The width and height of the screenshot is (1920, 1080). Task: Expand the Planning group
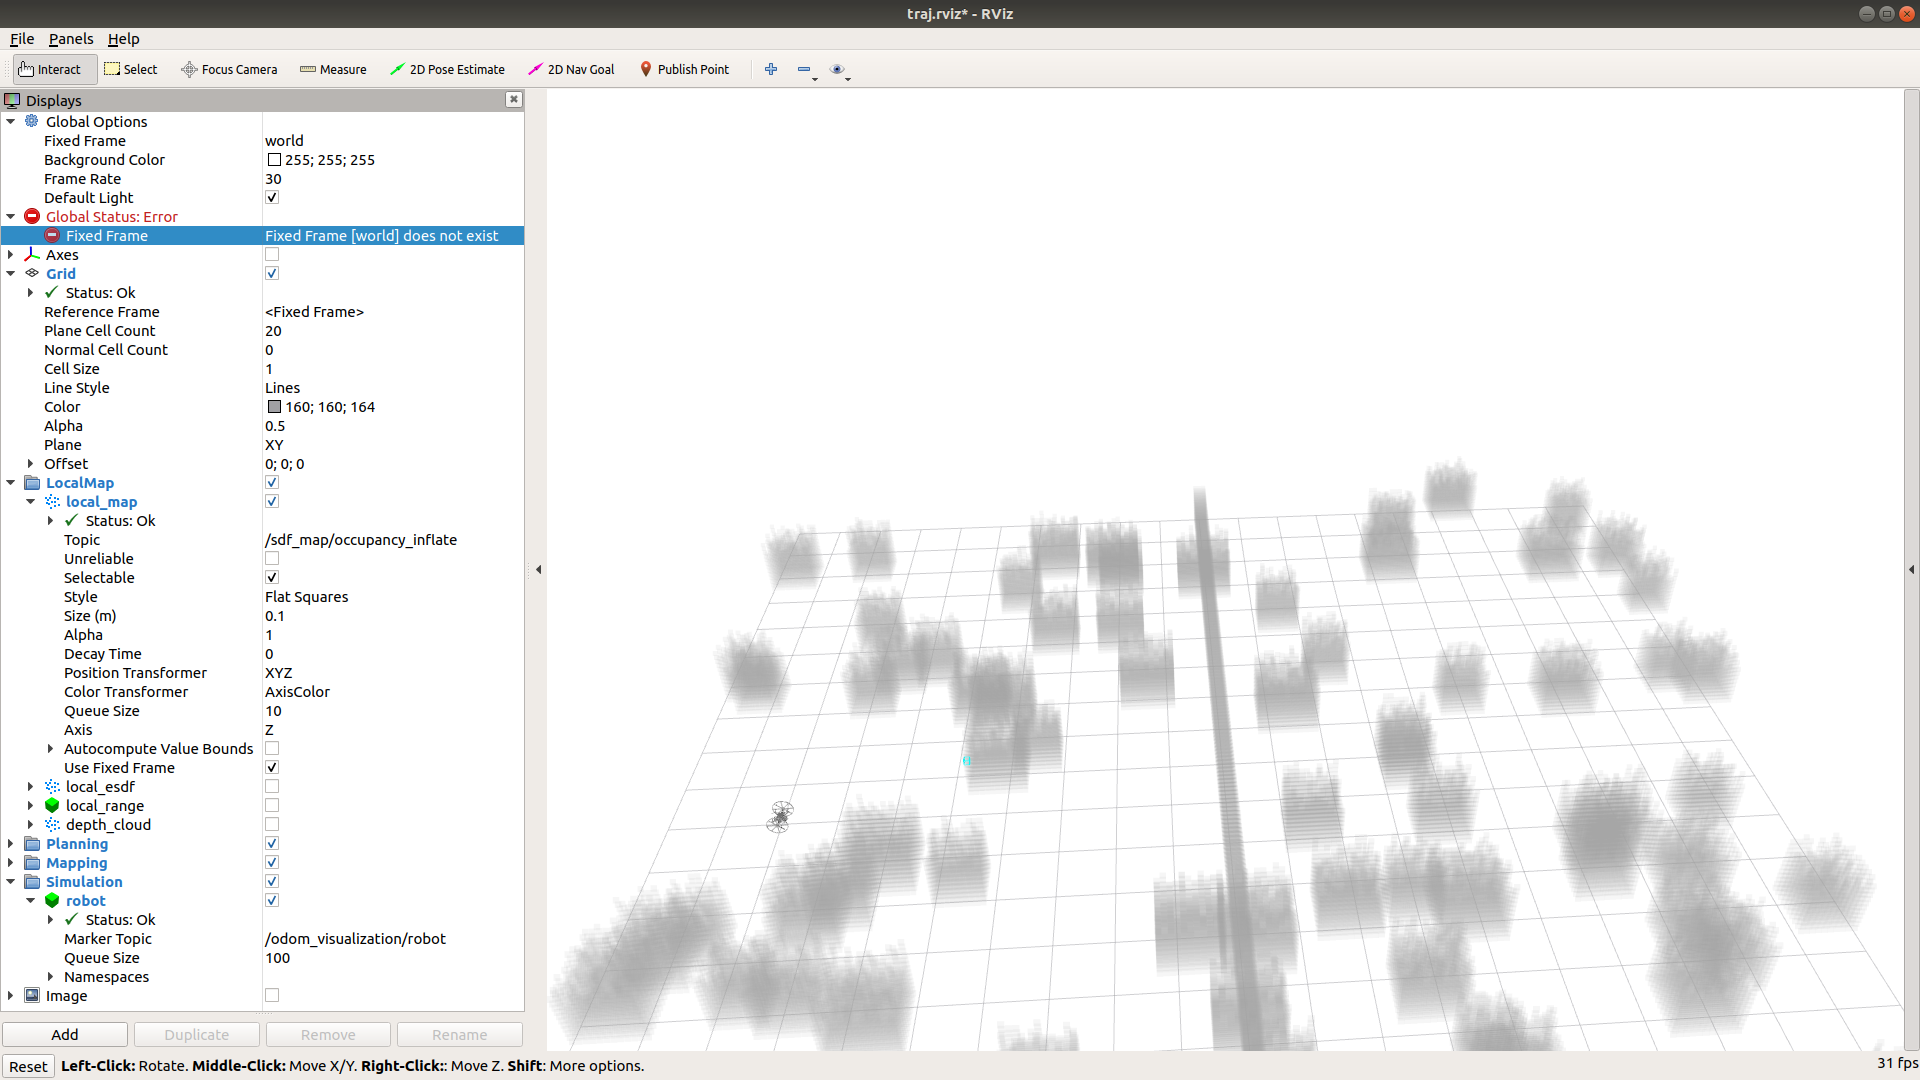tap(11, 844)
